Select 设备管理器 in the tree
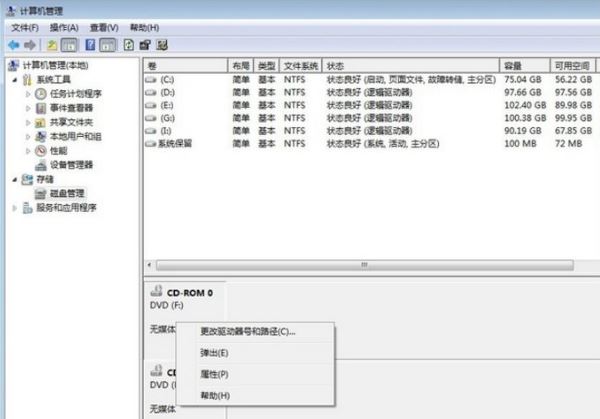 point(71,164)
